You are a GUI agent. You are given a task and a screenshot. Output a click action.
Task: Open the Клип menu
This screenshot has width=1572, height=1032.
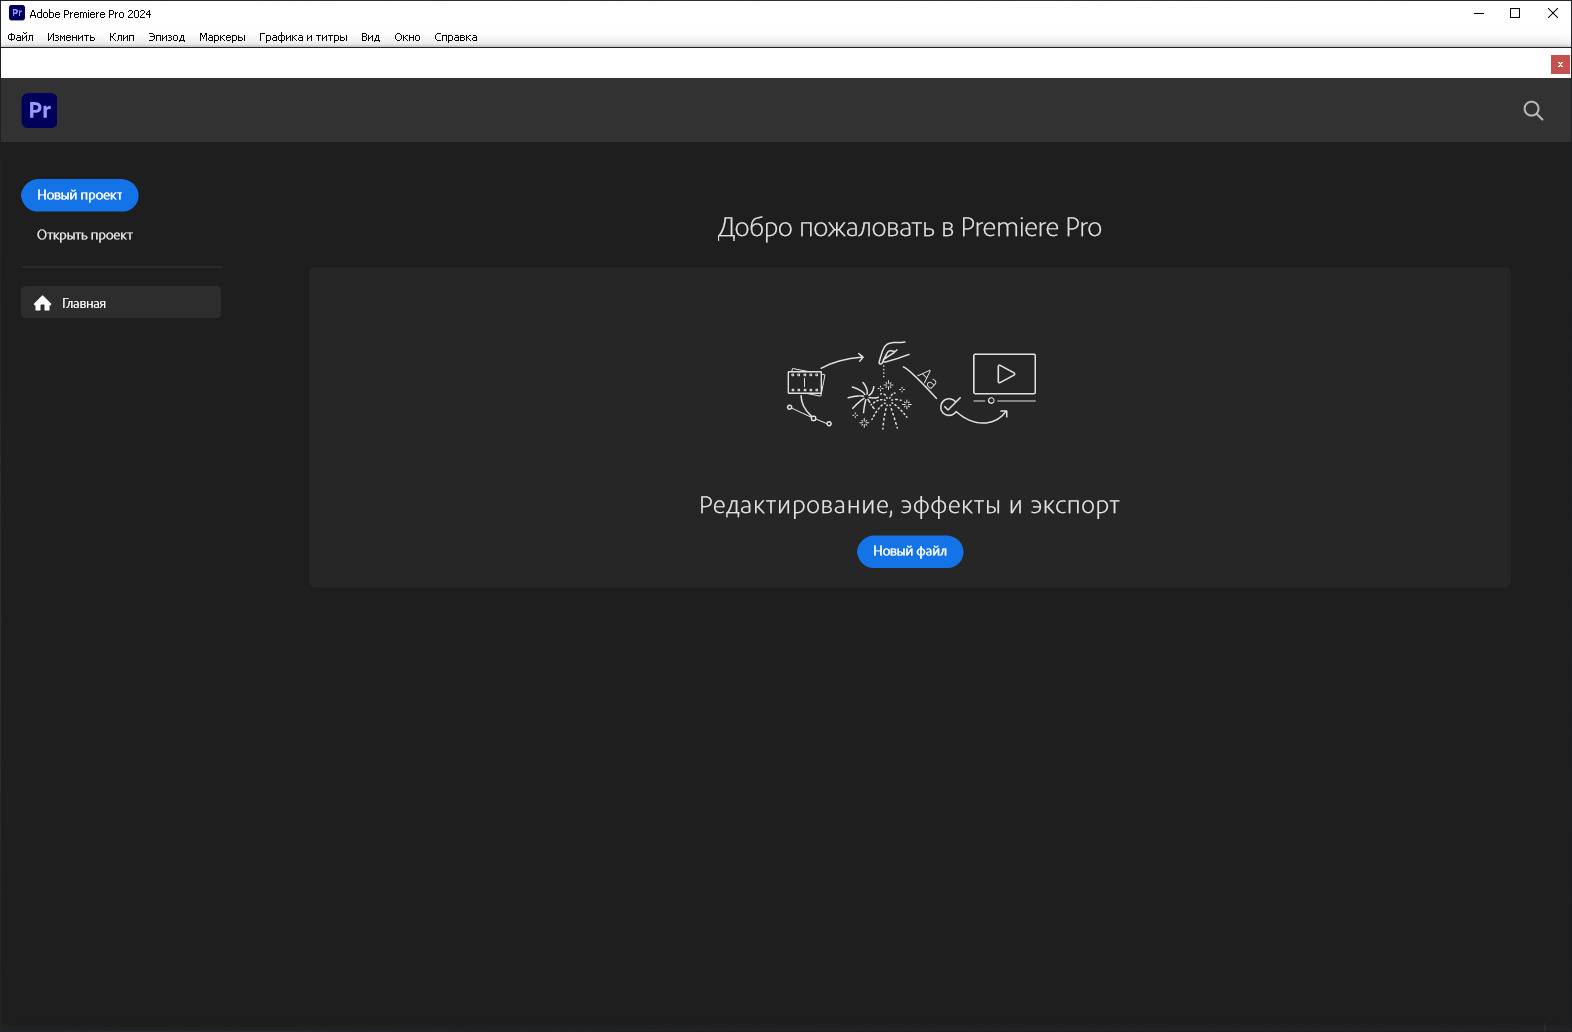122,37
